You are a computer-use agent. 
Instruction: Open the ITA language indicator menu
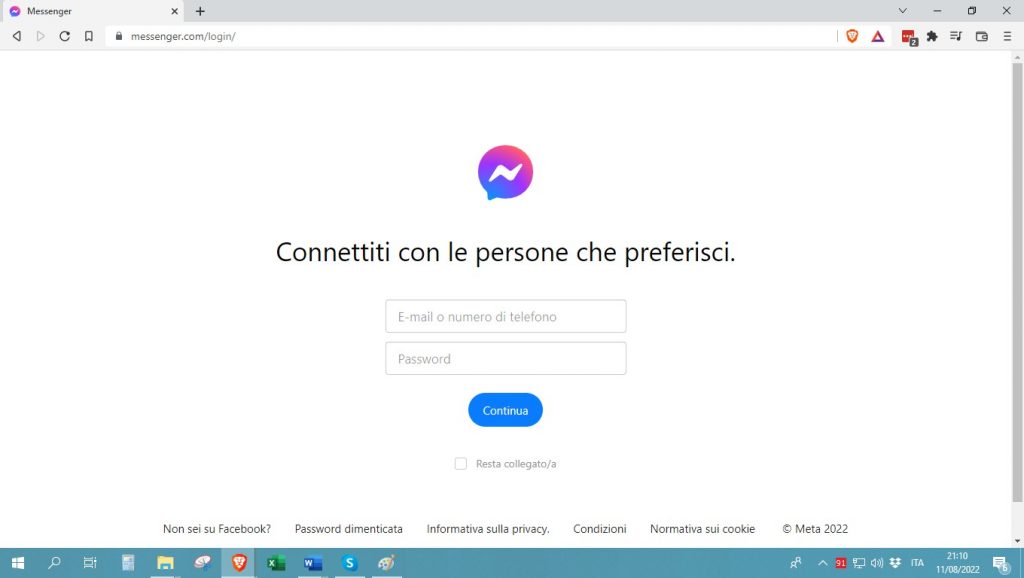pos(918,563)
